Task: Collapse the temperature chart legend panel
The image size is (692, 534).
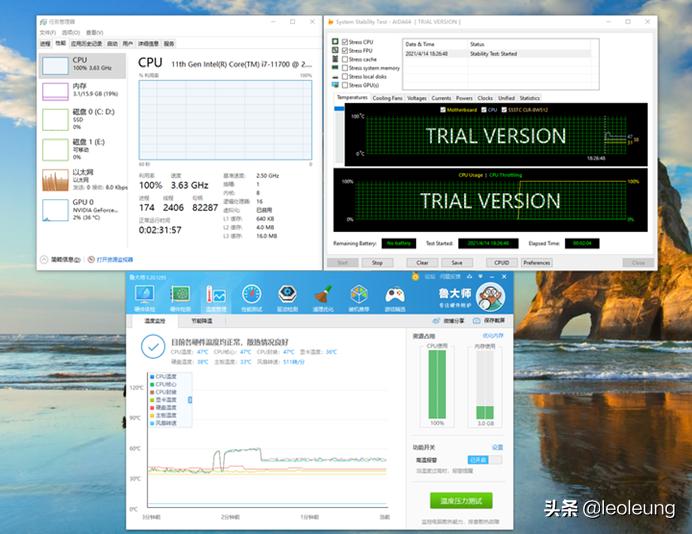Action: pos(190,400)
